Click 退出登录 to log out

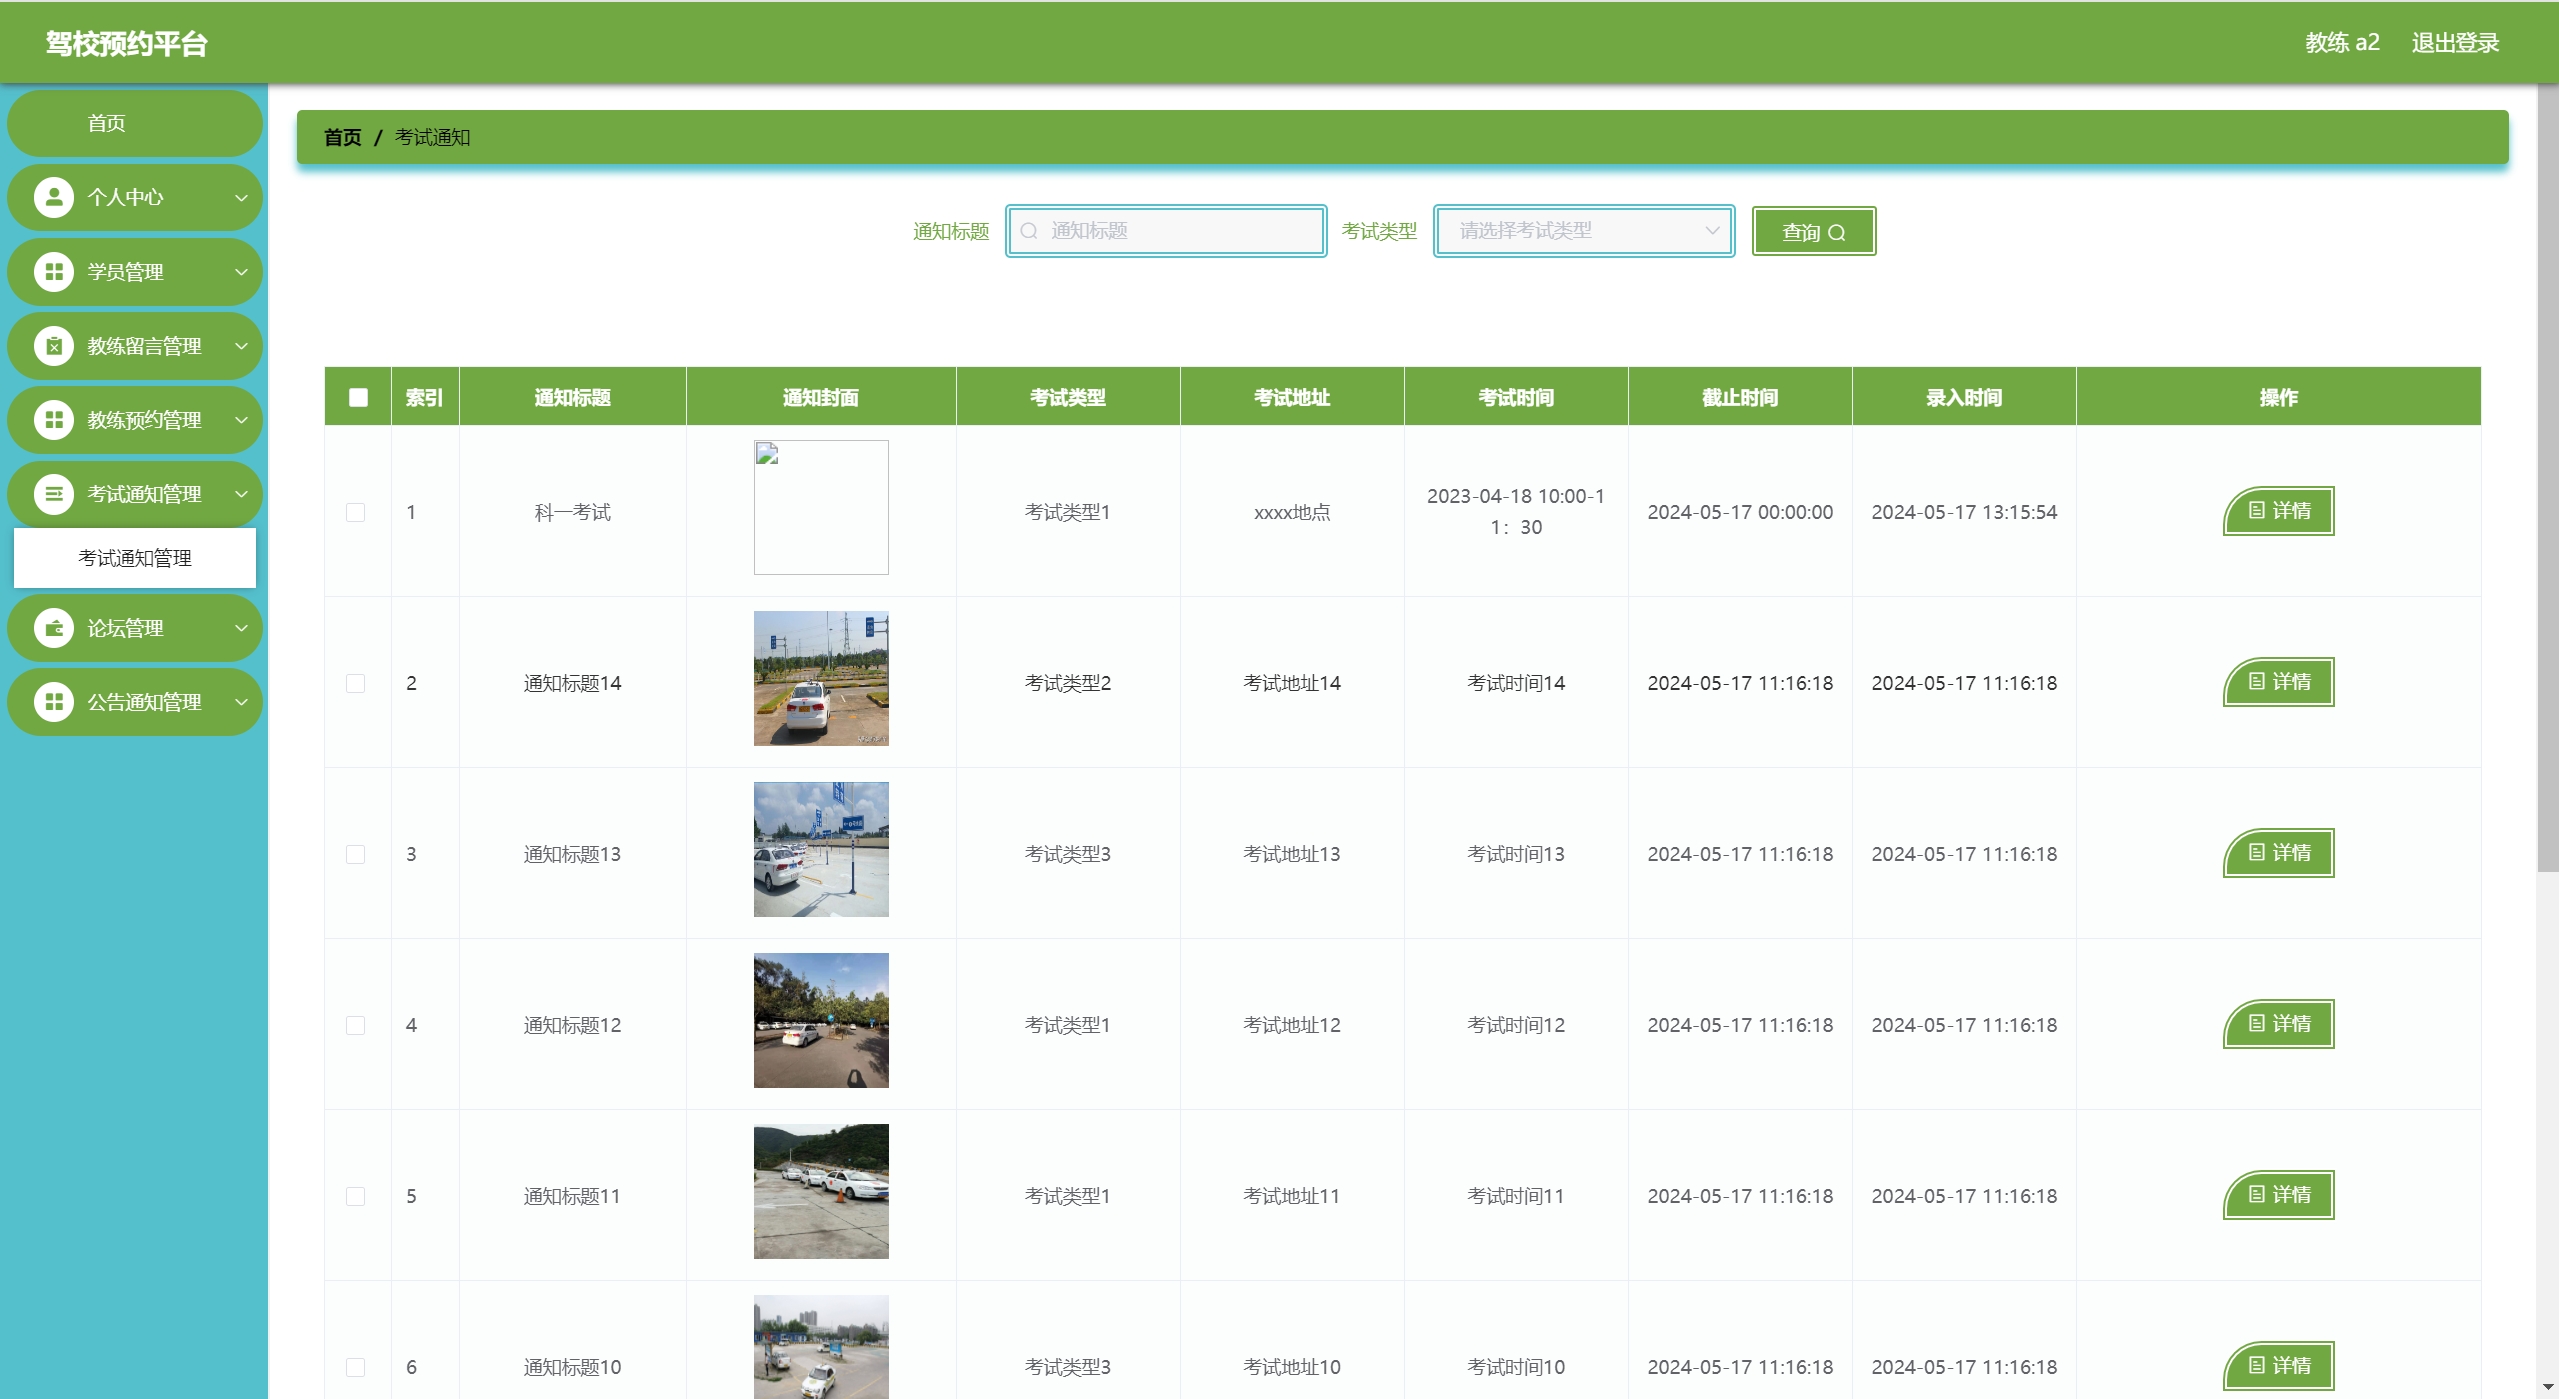click(x=2455, y=43)
